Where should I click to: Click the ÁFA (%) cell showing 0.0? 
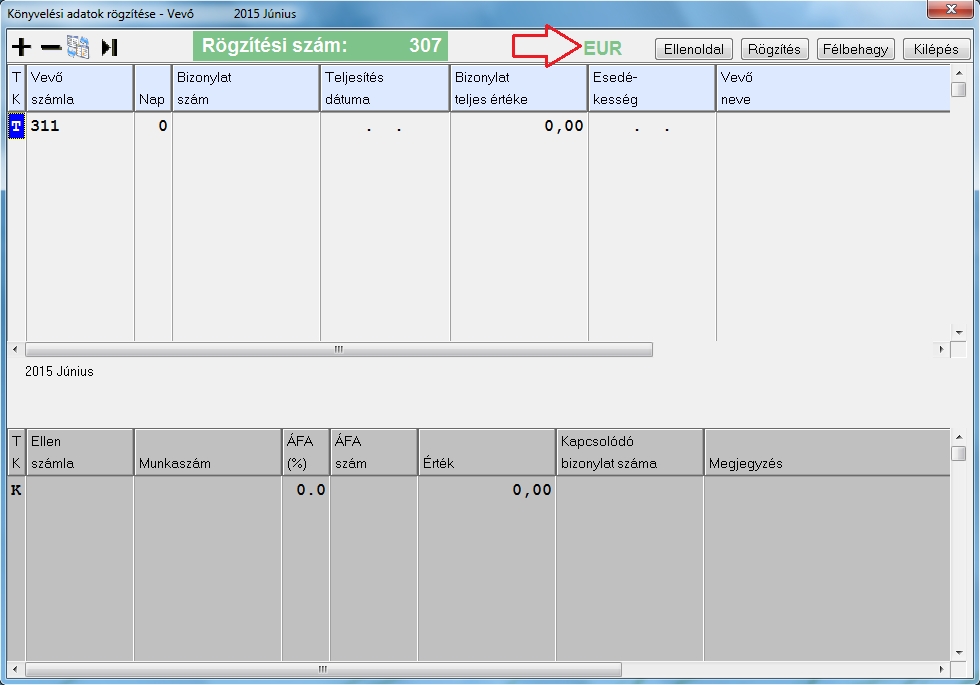coord(305,490)
